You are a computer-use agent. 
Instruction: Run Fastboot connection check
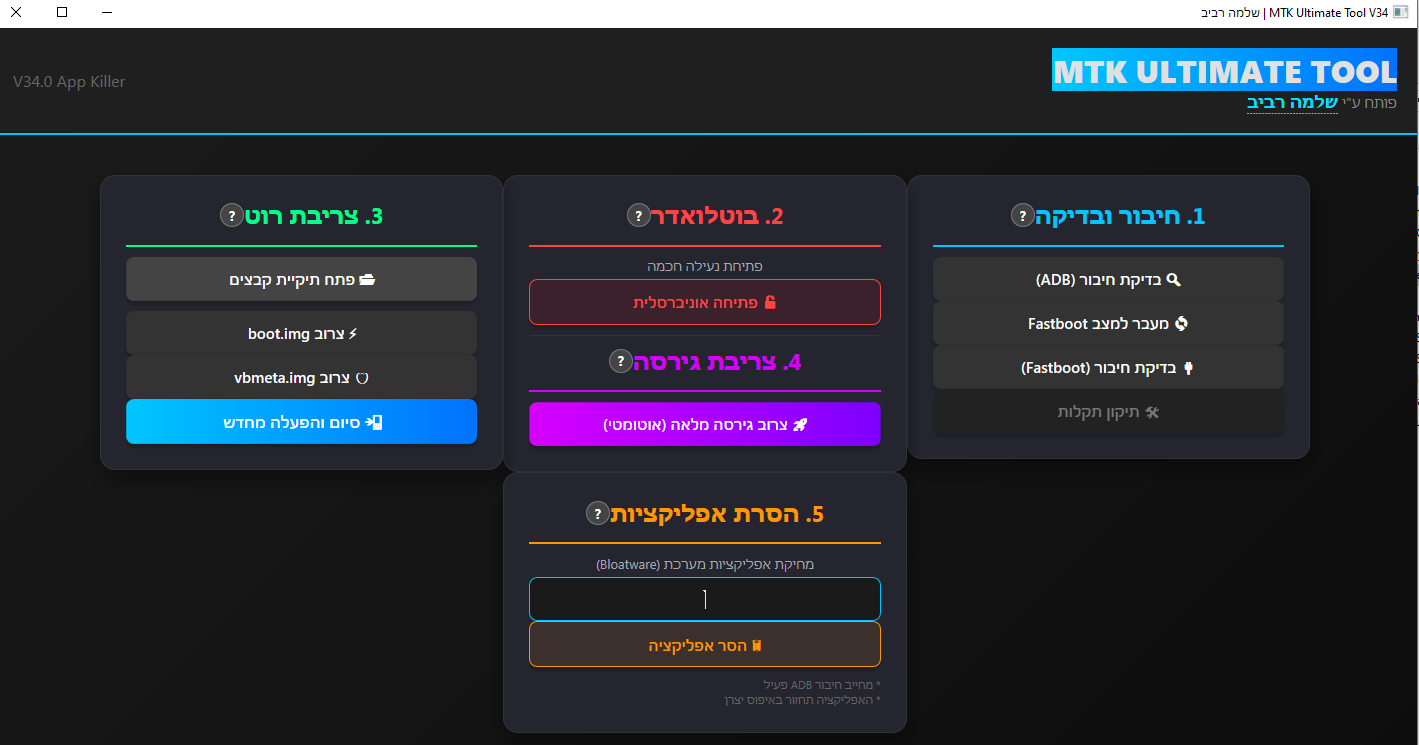click(x=1107, y=367)
